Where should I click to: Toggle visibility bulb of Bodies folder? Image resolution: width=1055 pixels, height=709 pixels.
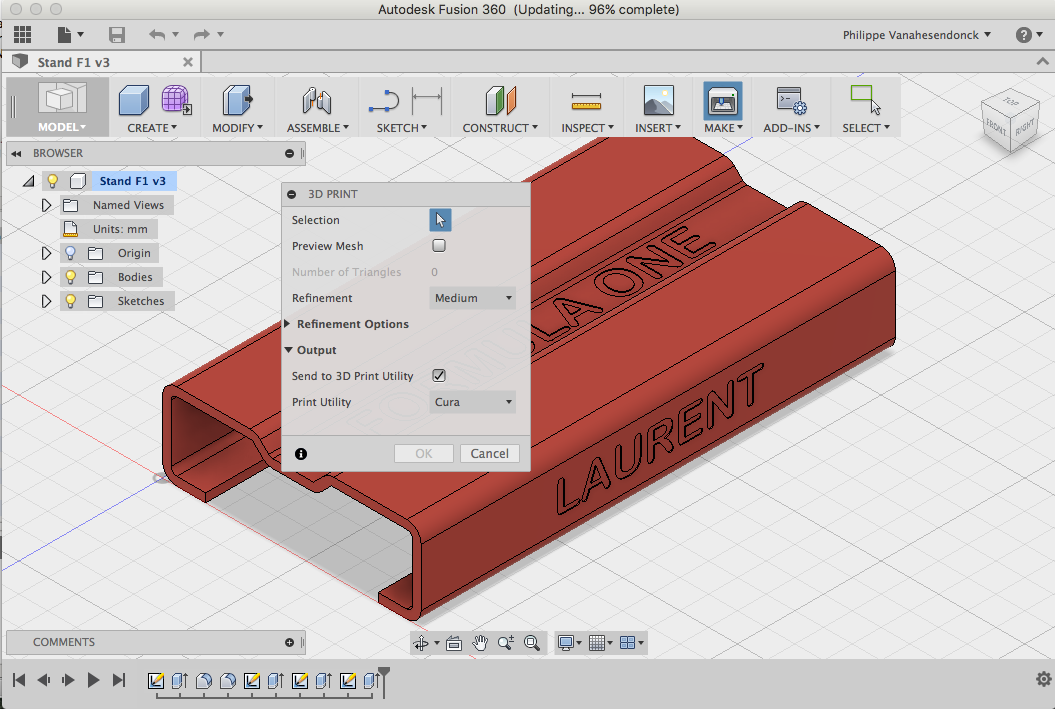(x=71, y=277)
